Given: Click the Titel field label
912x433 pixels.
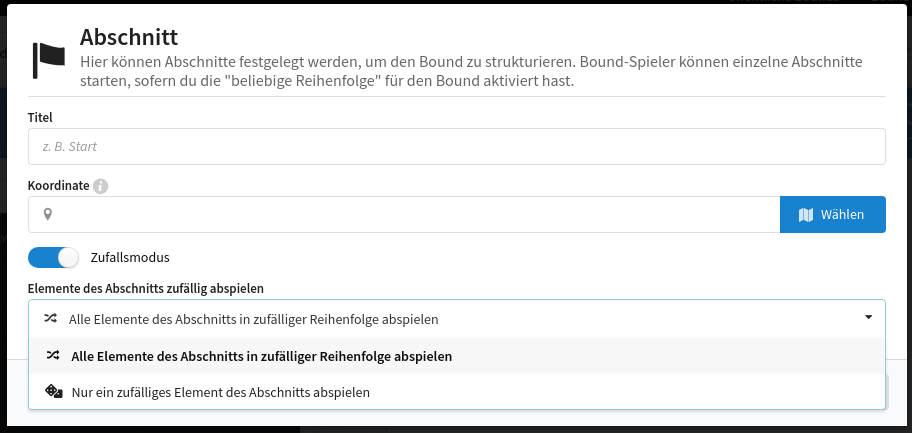Looking at the screenshot, I should pyautogui.click(x=40, y=118).
